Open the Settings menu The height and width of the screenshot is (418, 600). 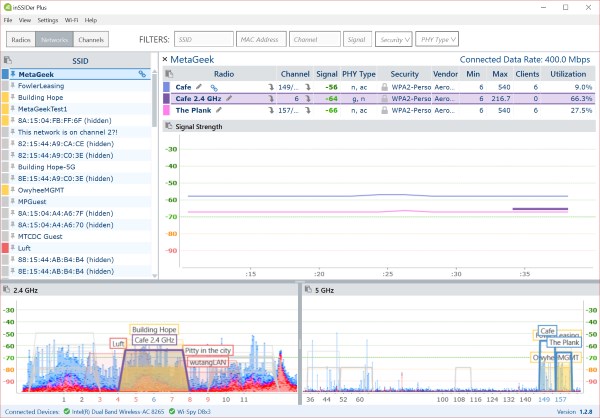tap(47, 19)
